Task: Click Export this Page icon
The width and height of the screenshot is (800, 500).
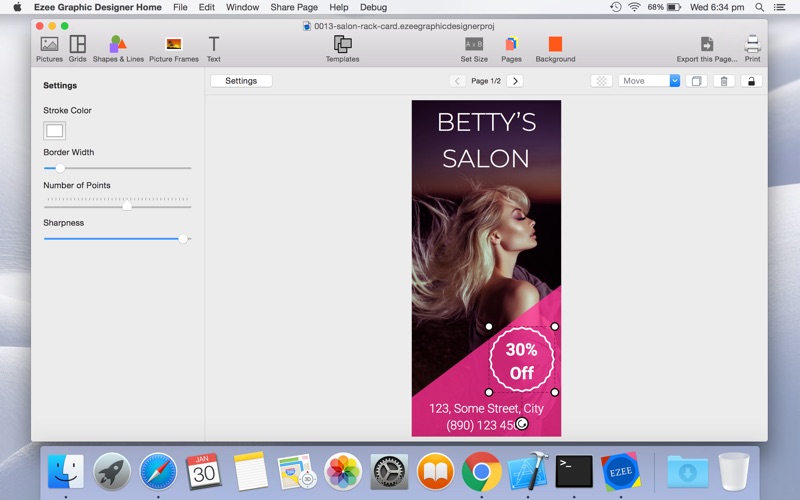Action: tap(706, 45)
